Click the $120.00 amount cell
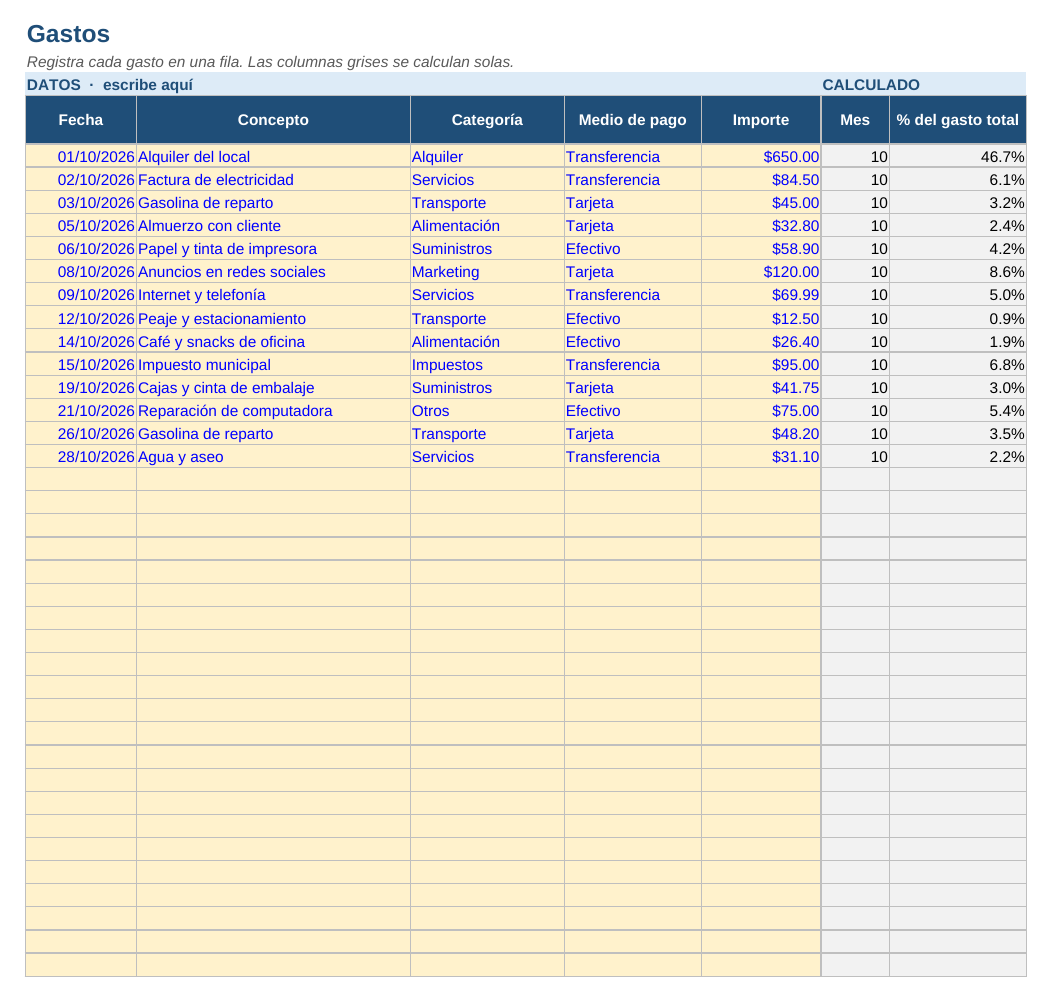Image resolution: width=1051 pixels, height=1001 pixels. tap(761, 272)
